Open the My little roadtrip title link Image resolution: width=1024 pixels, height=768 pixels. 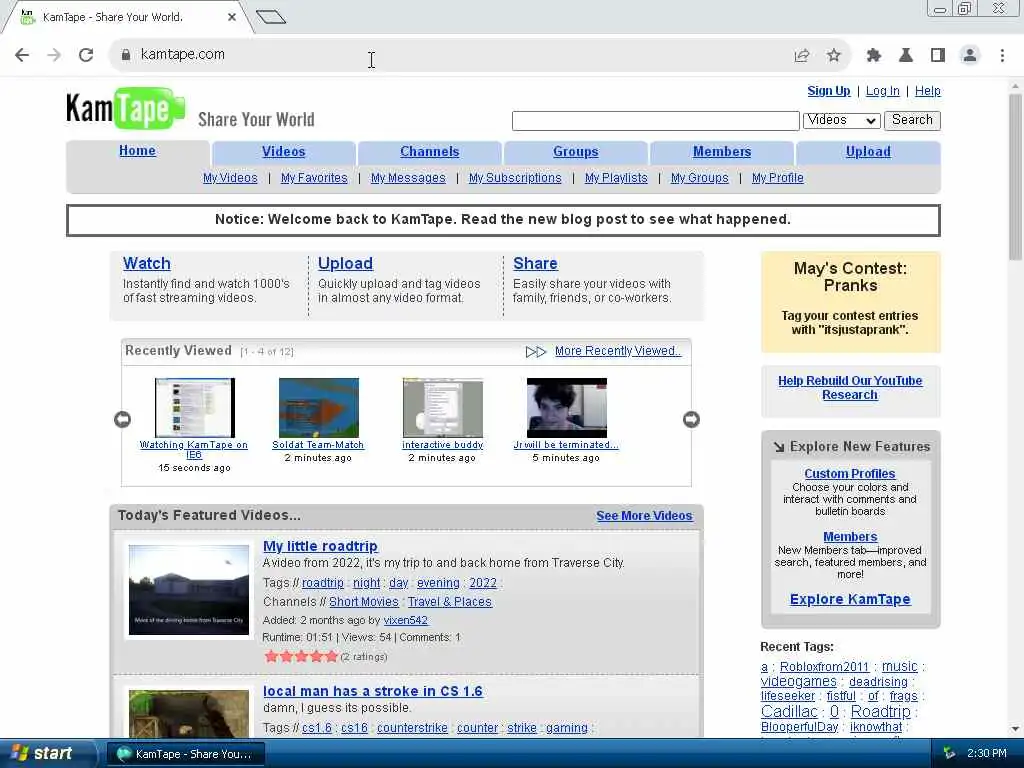(x=320, y=546)
